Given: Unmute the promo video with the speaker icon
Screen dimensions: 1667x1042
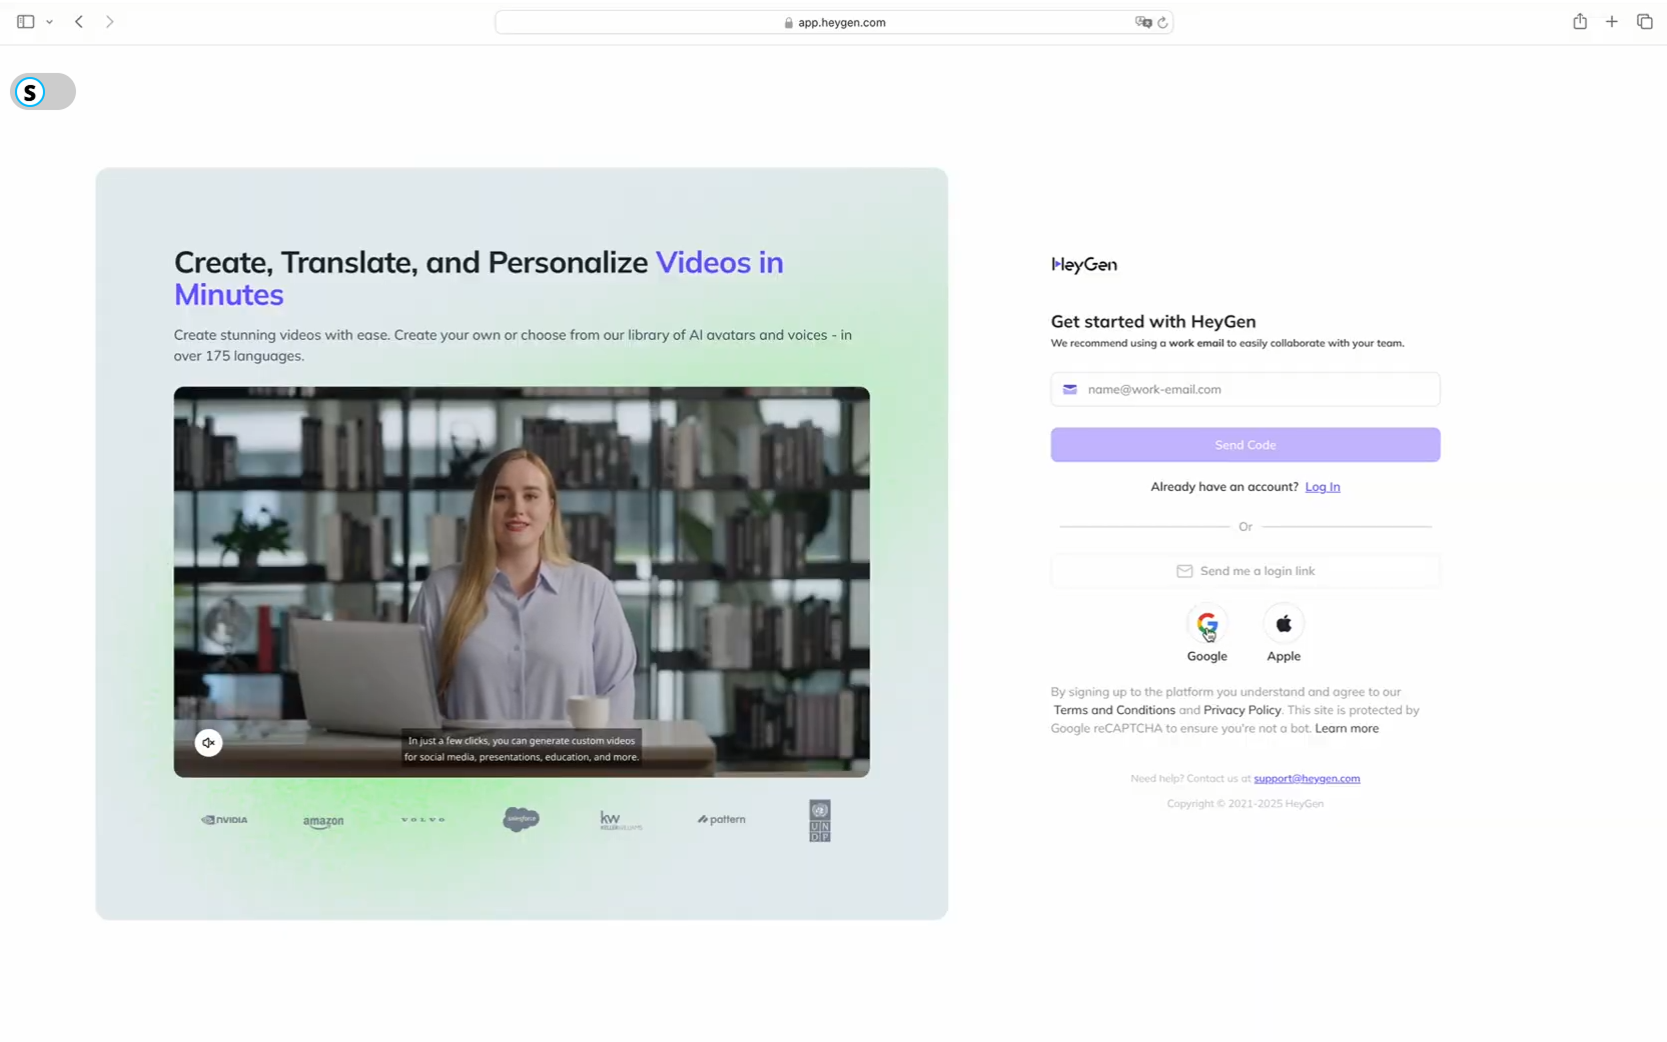Looking at the screenshot, I should point(208,742).
